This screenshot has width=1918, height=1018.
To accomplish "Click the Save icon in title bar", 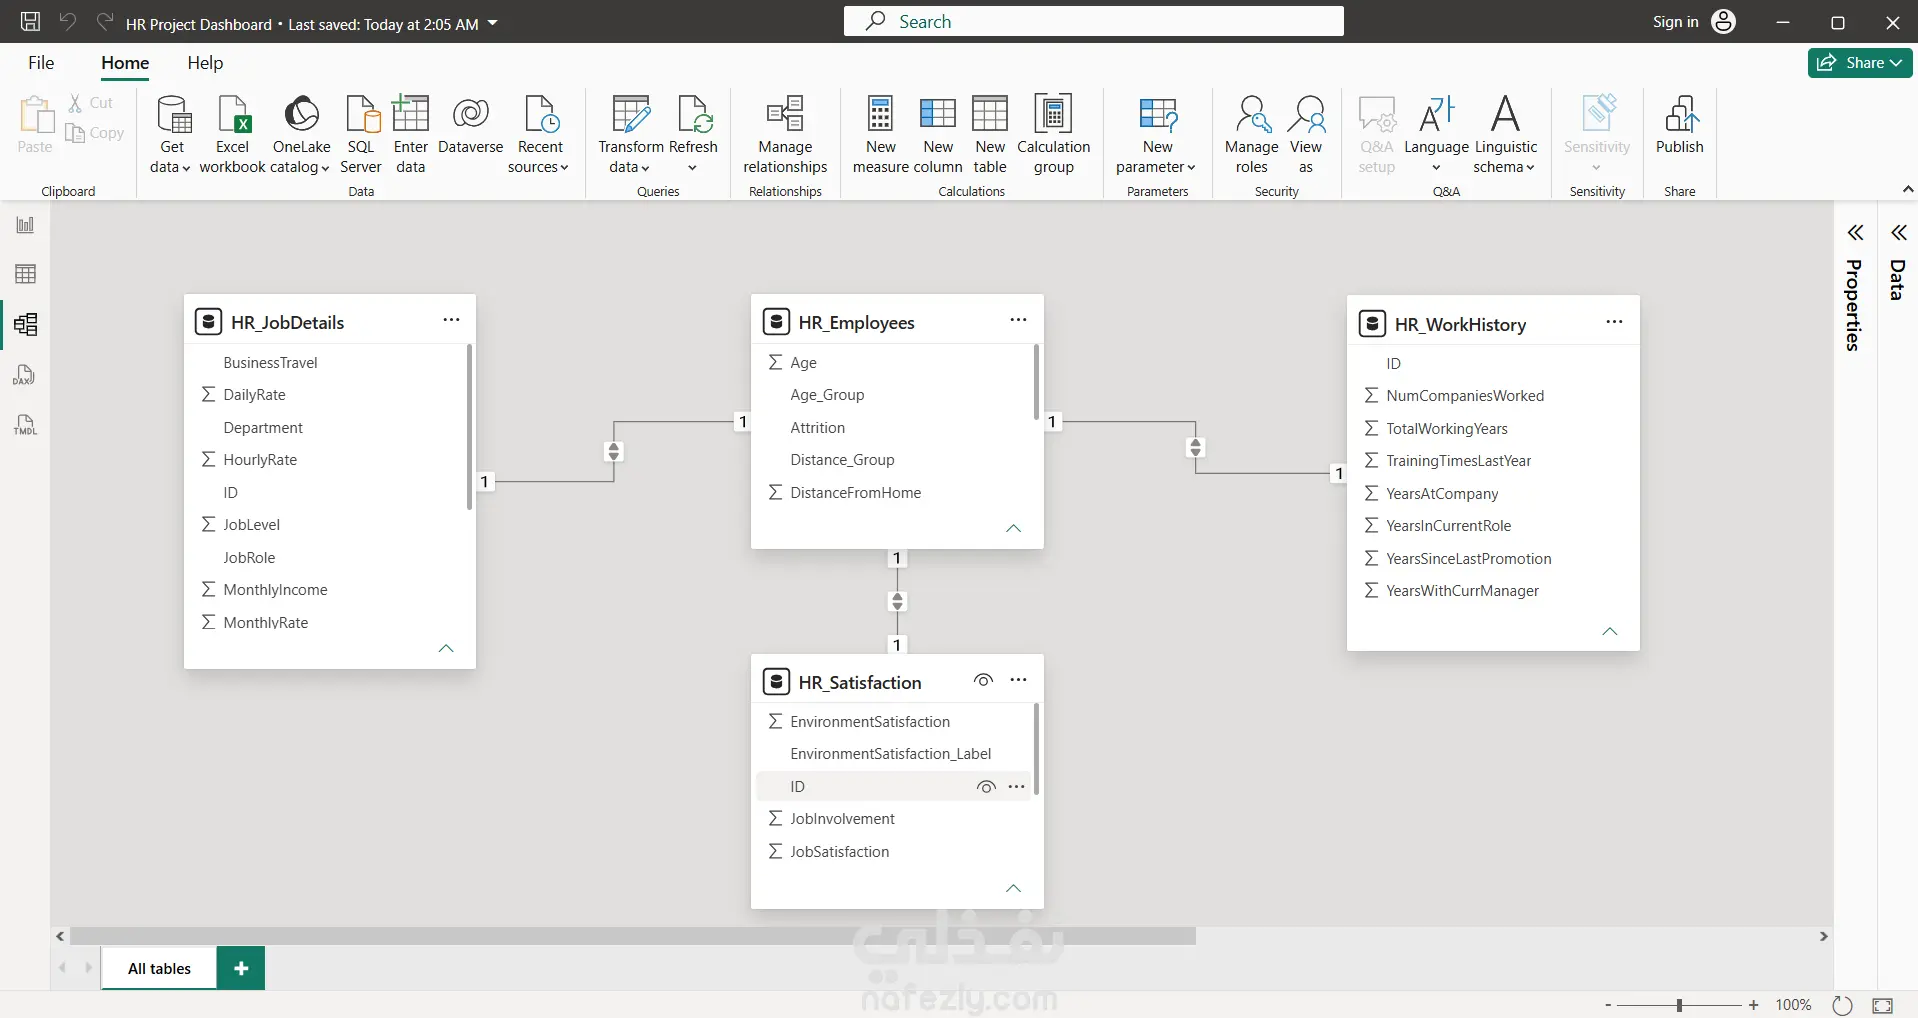I will (31, 22).
